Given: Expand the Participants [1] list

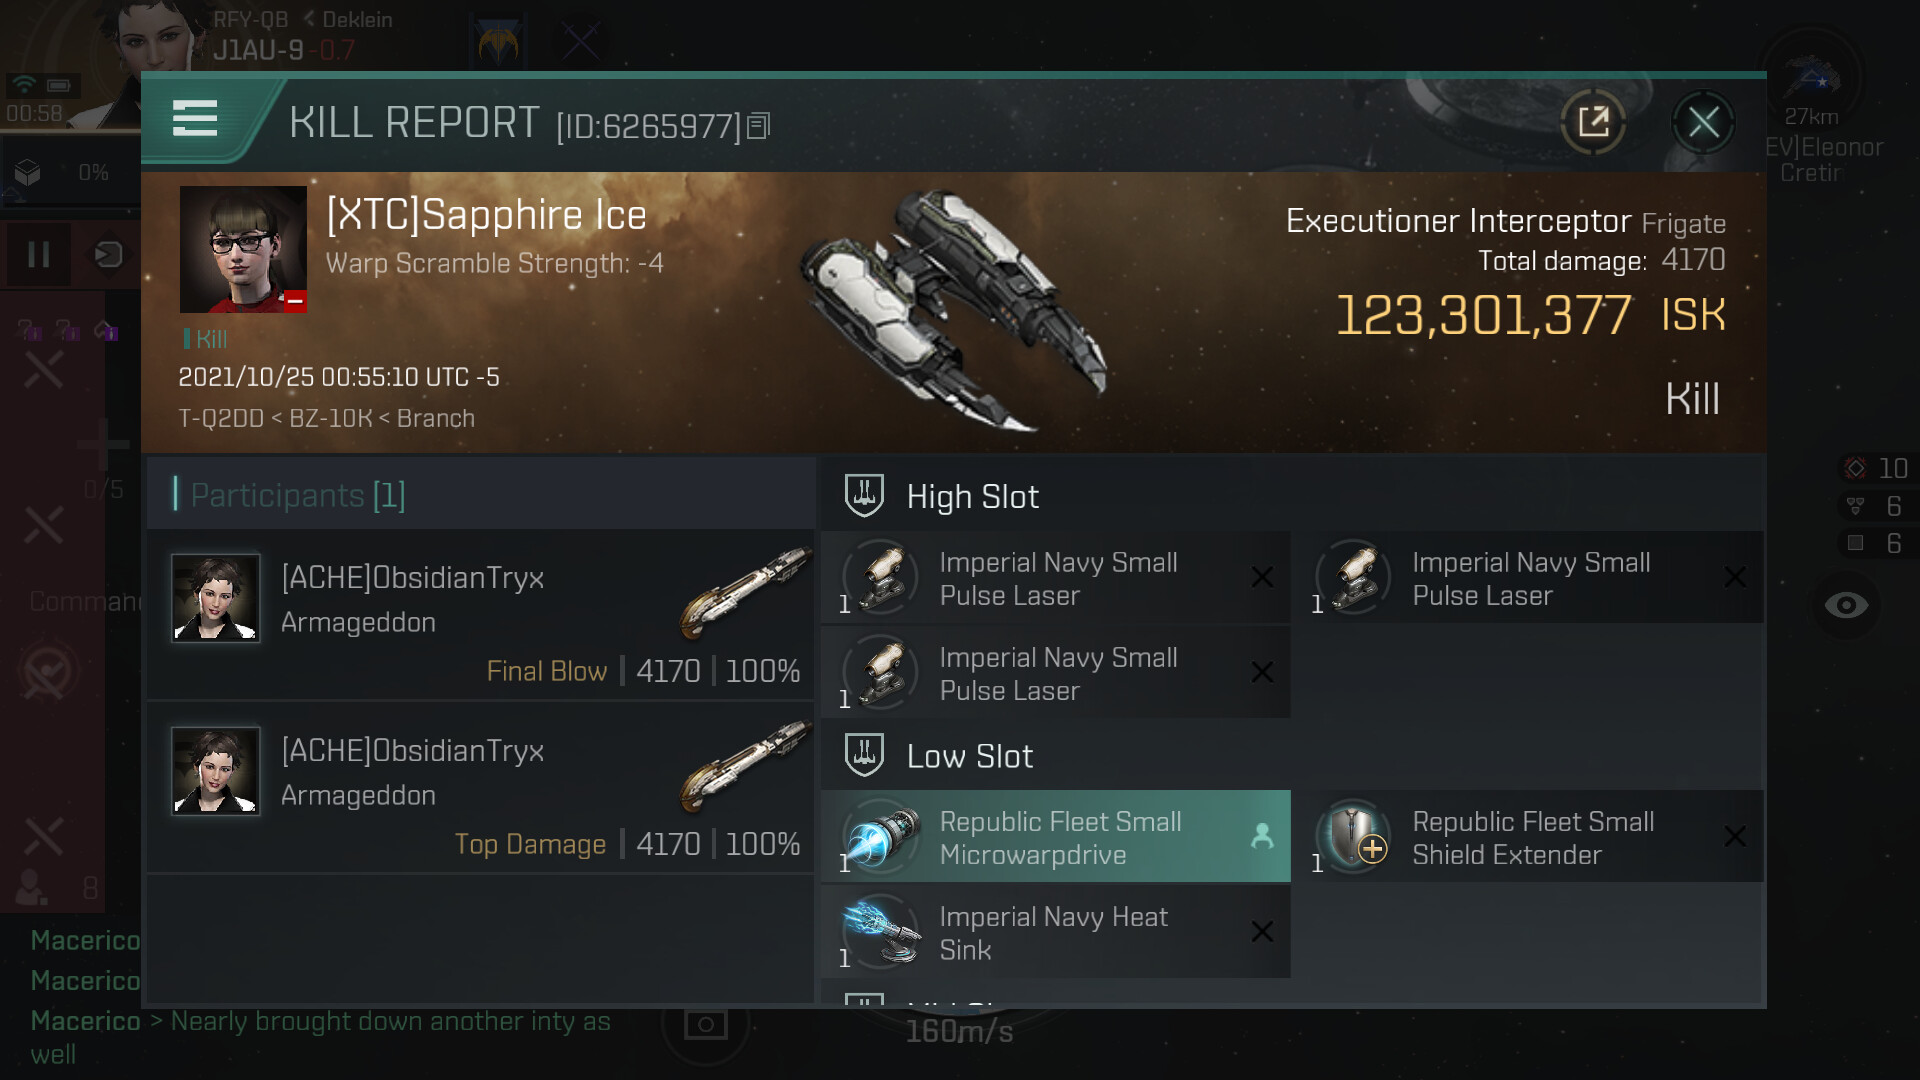Looking at the screenshot, I should (x=297, y=495).
